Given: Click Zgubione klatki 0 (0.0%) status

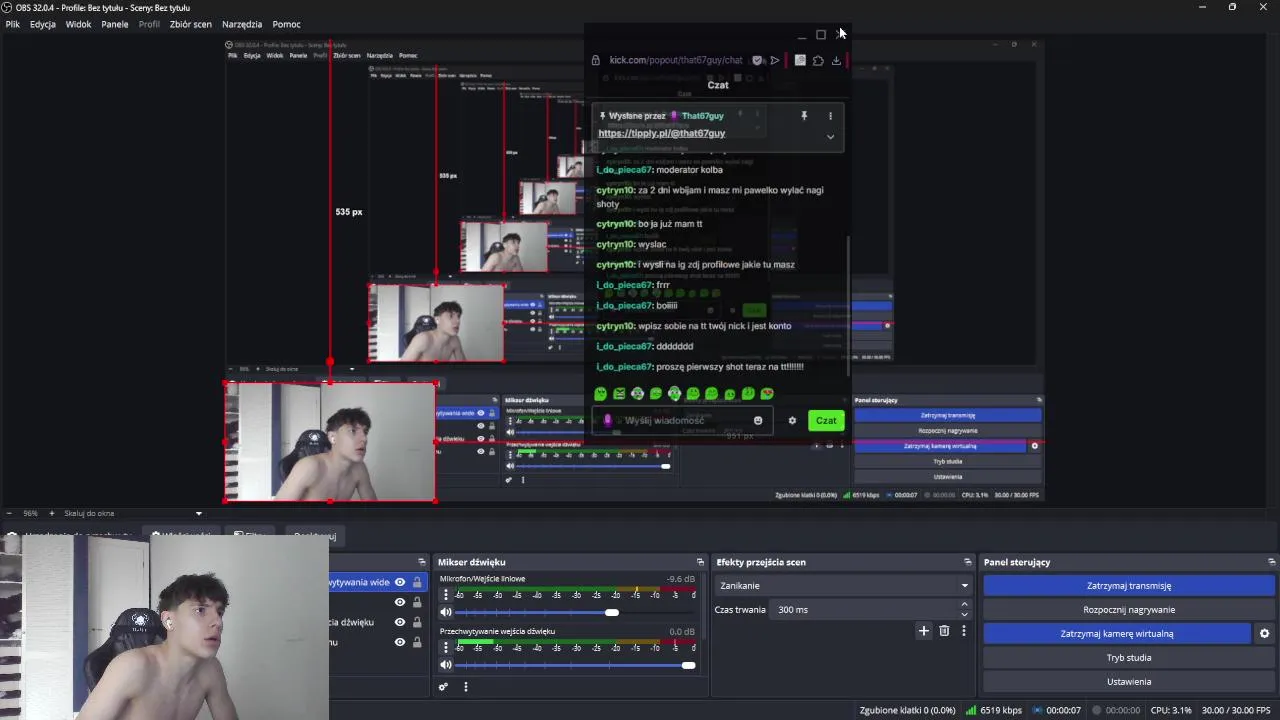Looking at the screenshot, I should coord(907,710).
